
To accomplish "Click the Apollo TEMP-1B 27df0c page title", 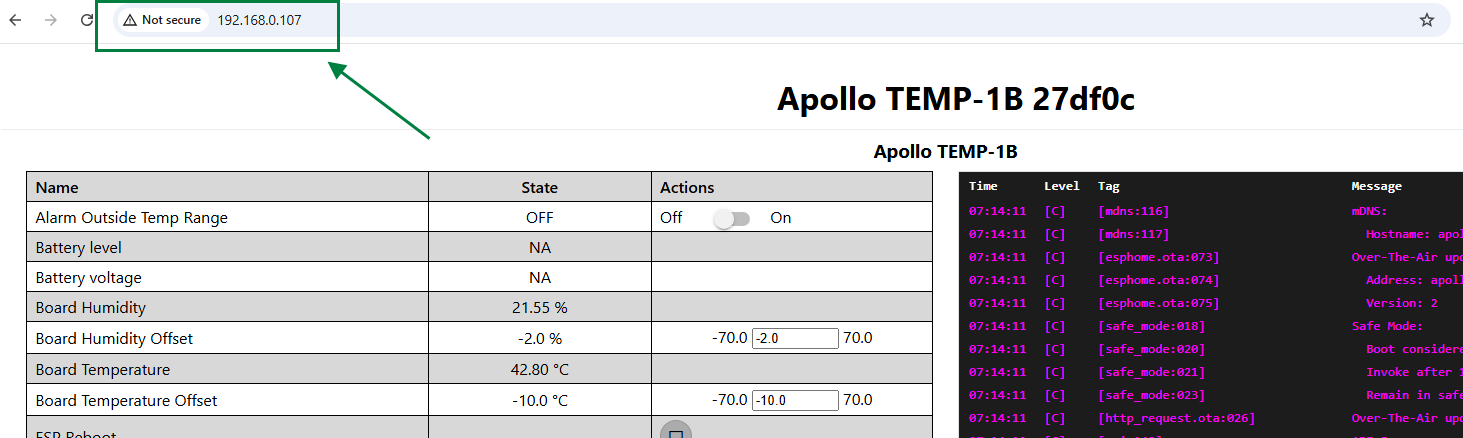I will click(x=955, y=99).
